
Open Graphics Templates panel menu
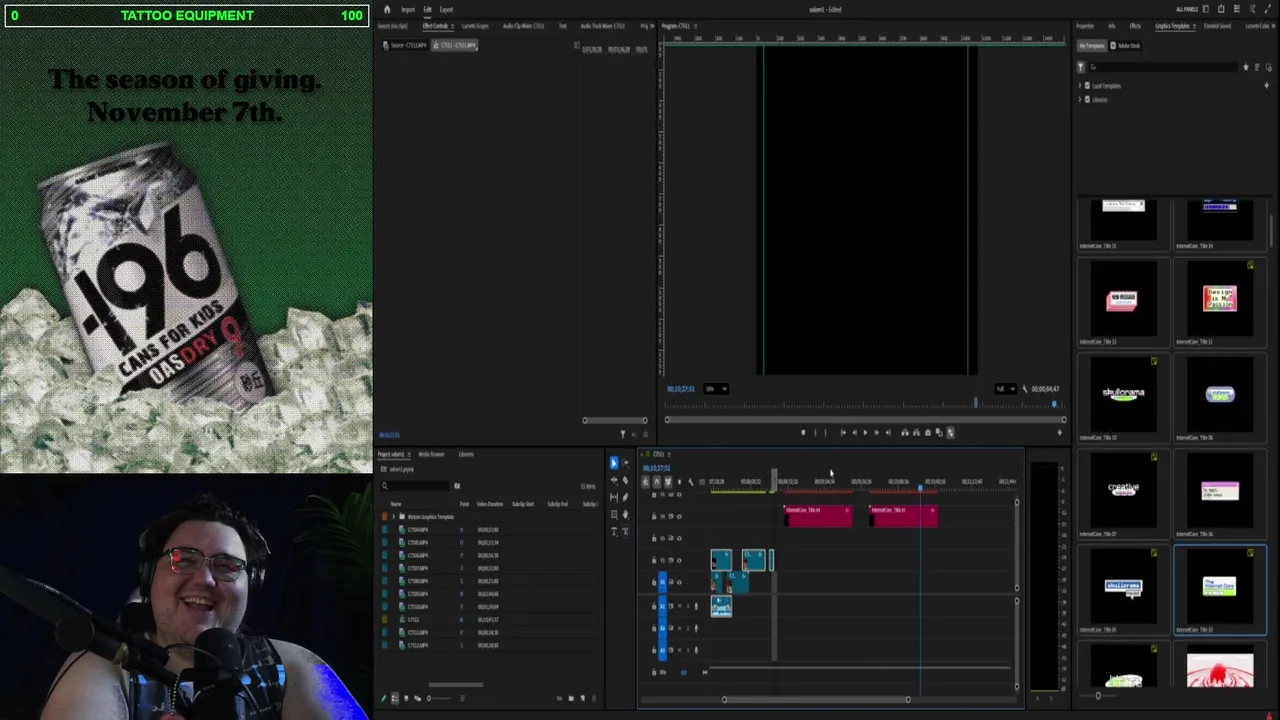click(1194, 26)
